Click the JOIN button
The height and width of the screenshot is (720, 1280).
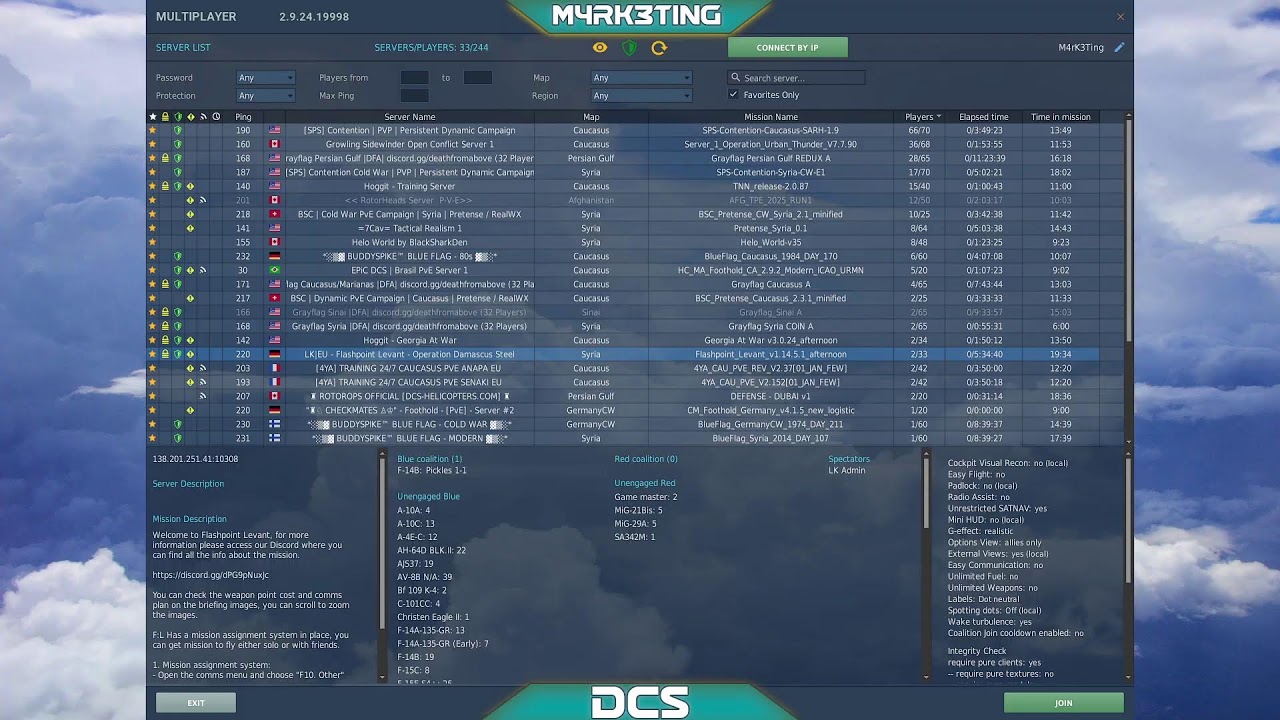coord(1063,703)
